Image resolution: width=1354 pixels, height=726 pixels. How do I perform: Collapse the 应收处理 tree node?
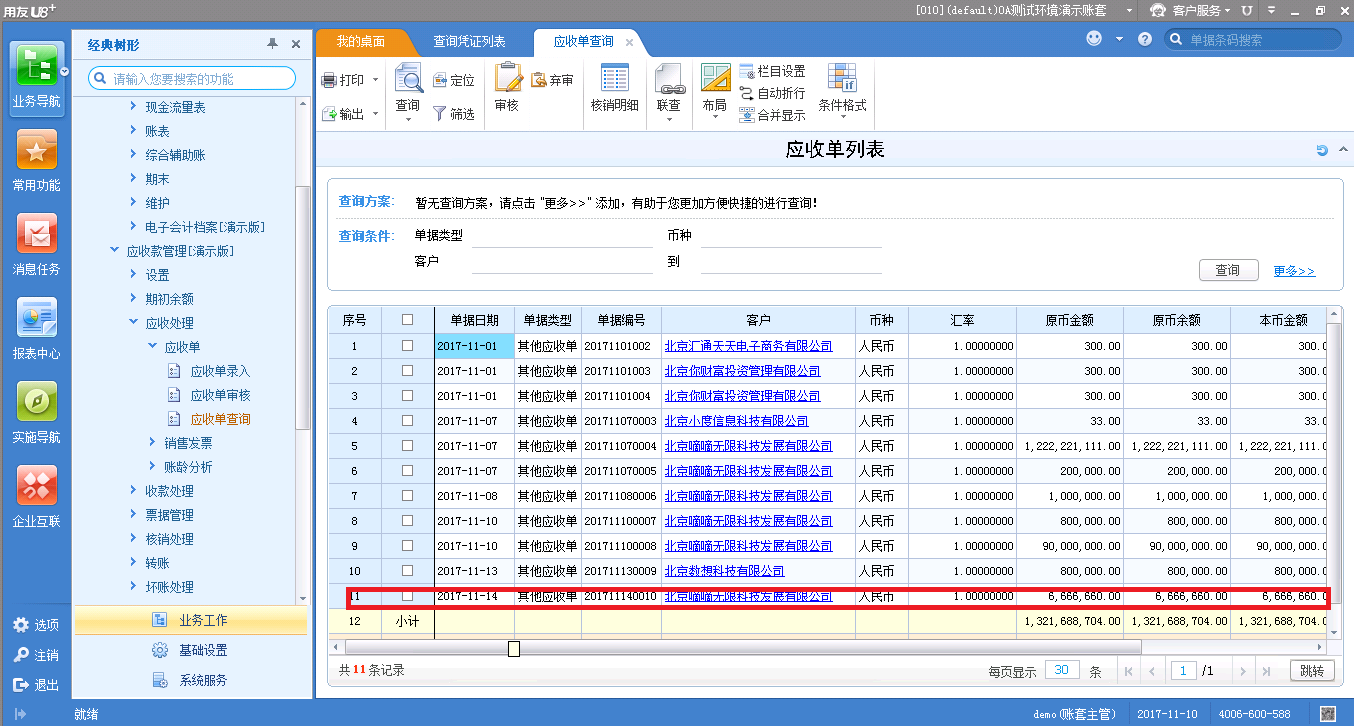pos(134,323)
